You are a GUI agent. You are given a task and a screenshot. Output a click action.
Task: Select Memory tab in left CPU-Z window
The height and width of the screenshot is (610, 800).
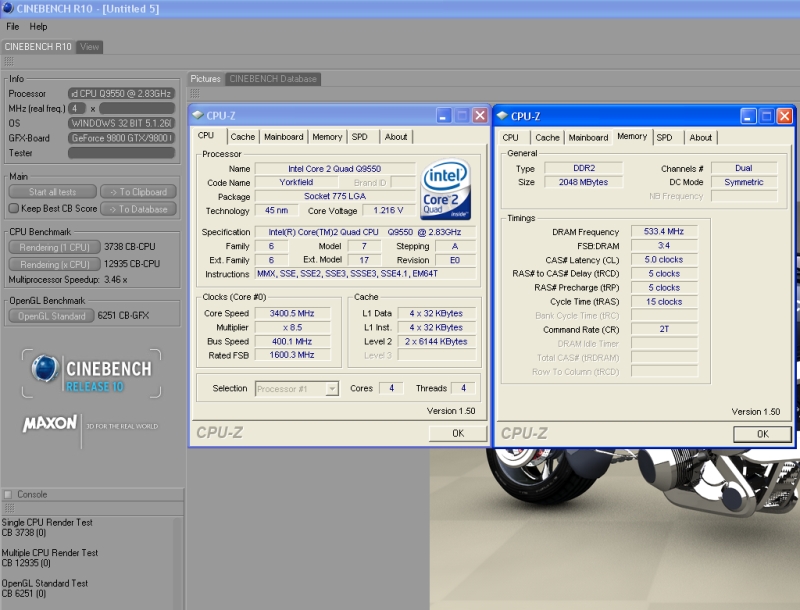tap(328, 137)
